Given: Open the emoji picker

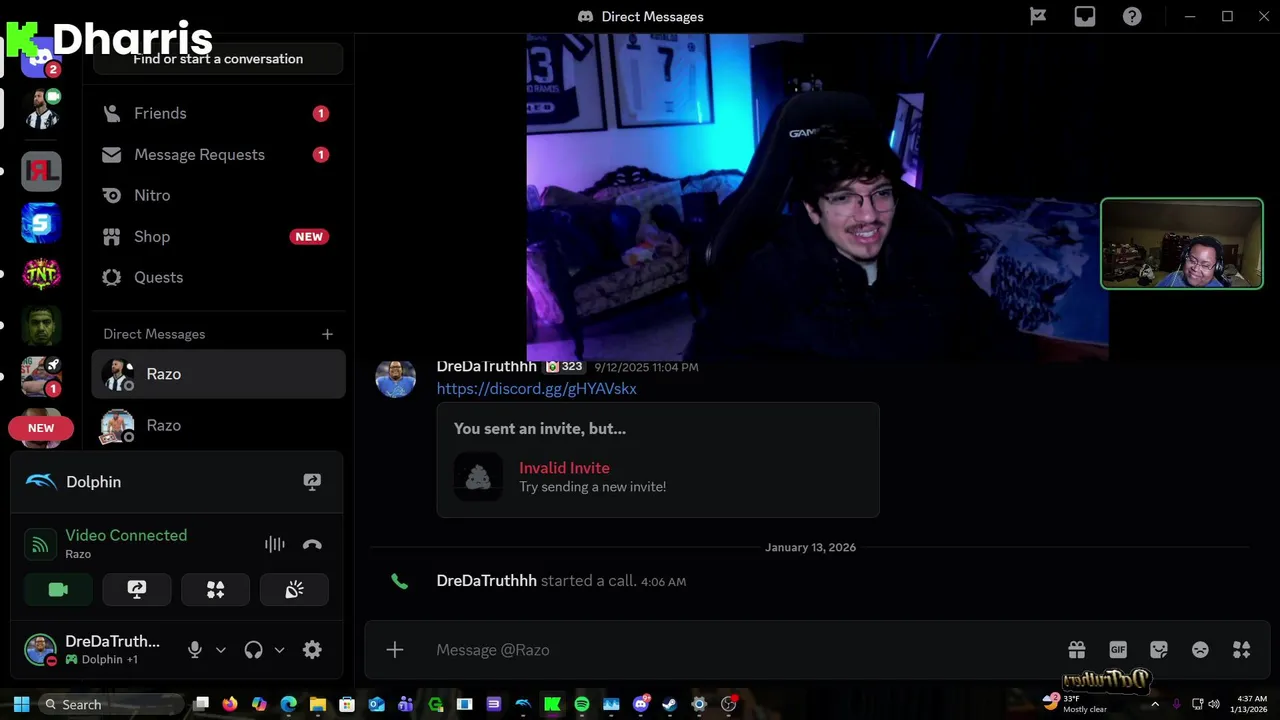Looking at the screenshot, I should click(1200, 650).
